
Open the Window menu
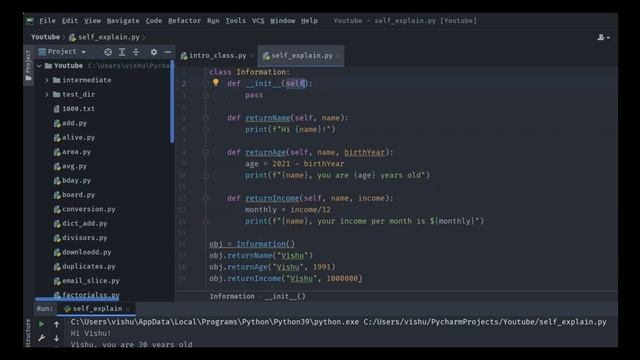(282, 20)
